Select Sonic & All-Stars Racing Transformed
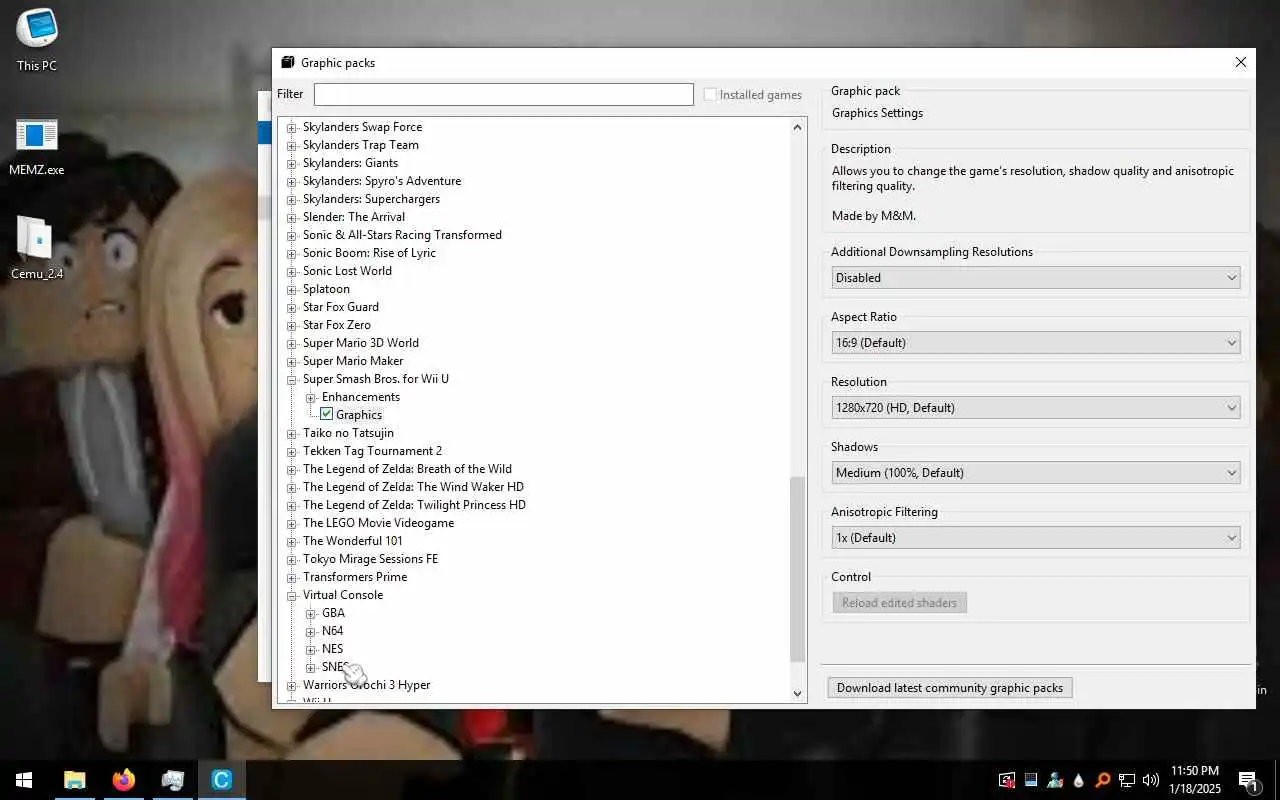1280x800 pixels. [x=402, y=235]
